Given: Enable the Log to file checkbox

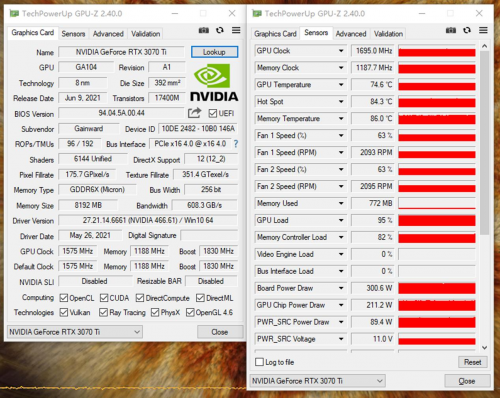Looking at the screenshot, I should [x=259, y=362].
